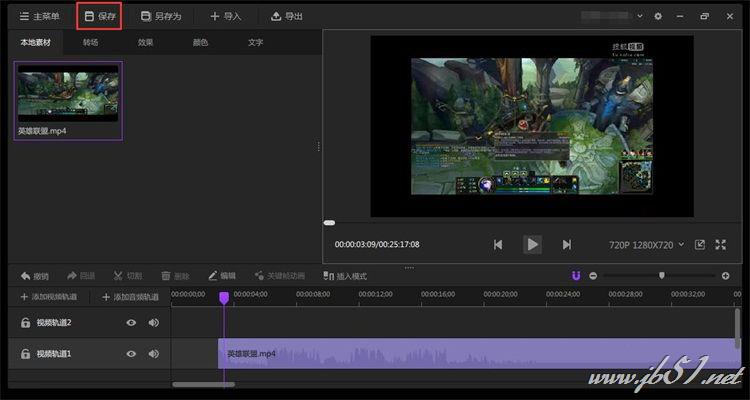
Task: Restore down the editor window
Action: click(x=705, y=16)
